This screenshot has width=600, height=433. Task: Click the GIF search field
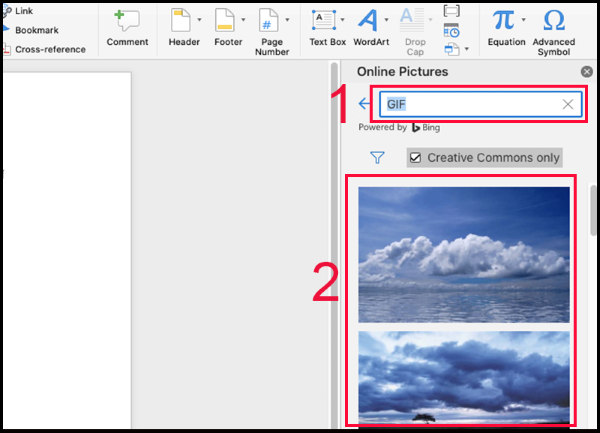(x=470, y=104)
